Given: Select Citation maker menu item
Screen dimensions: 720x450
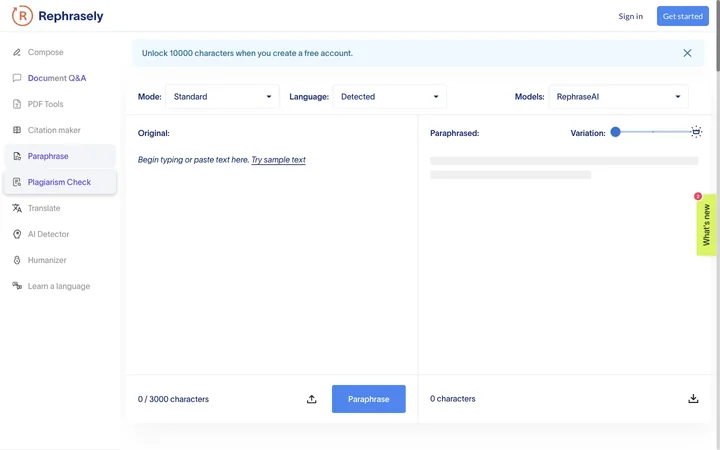Looking at the screenshot, I should (60, 130).
